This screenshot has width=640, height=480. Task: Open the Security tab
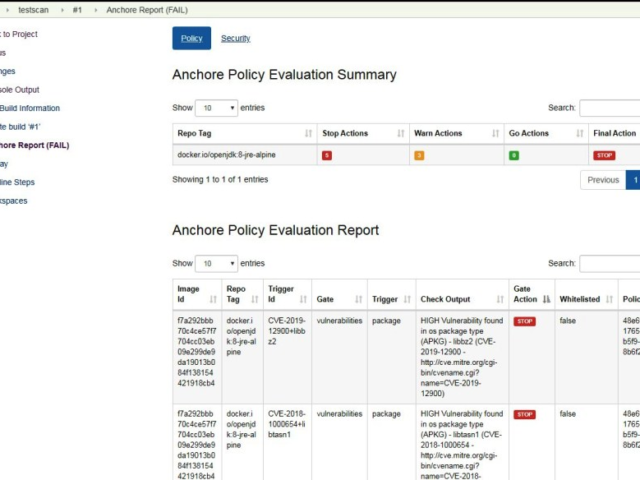[236, 38]
